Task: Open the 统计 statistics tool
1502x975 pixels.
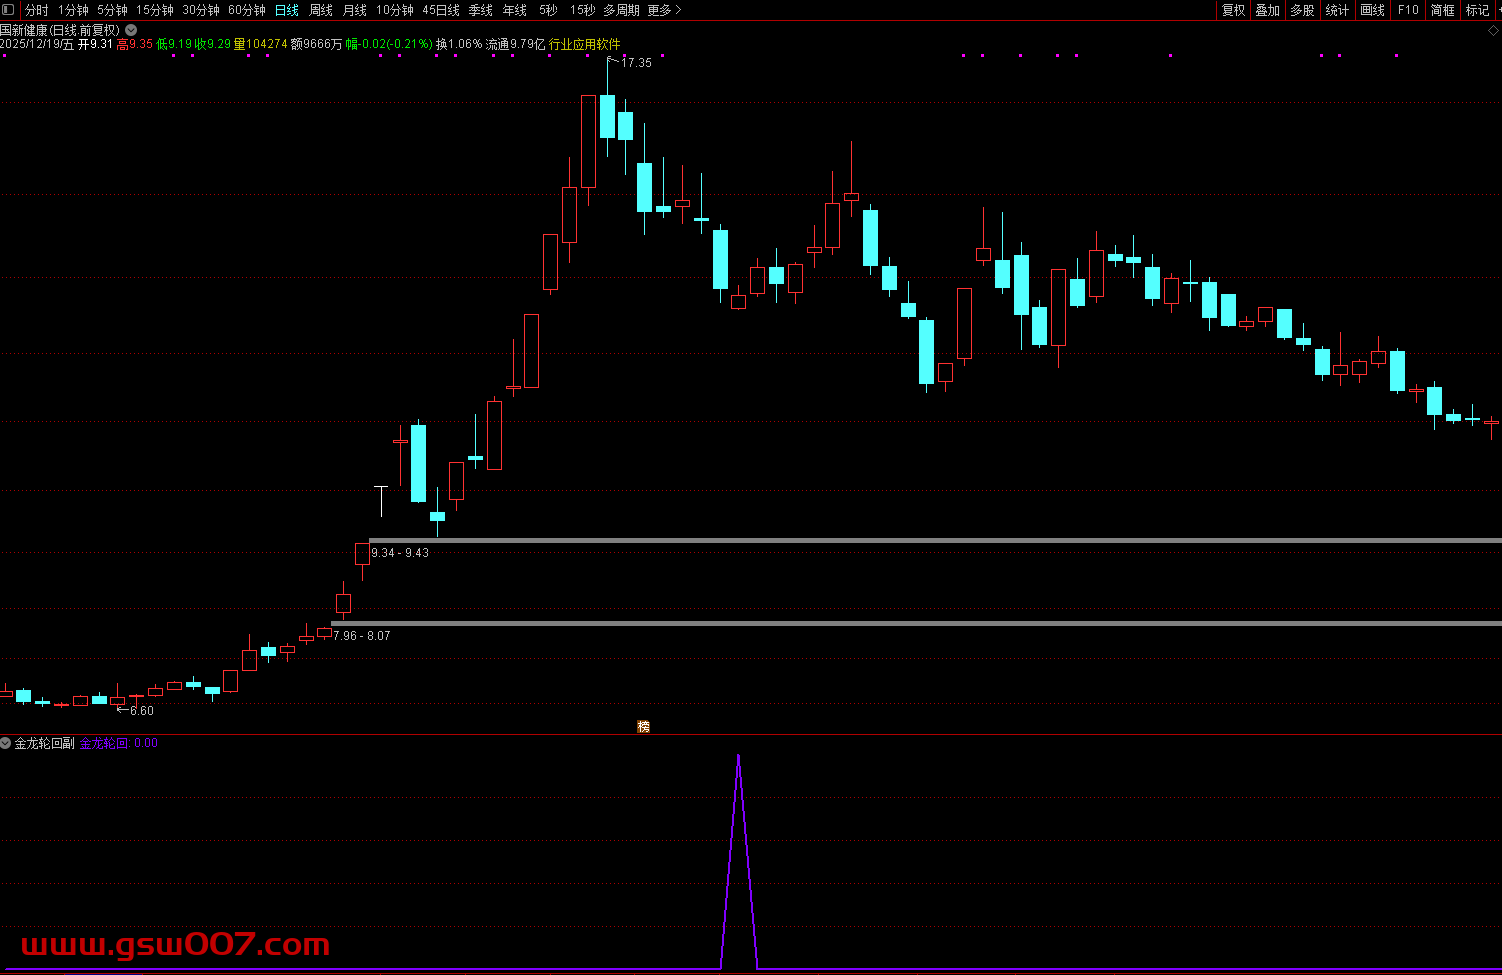Action: tap(1337, 10)
